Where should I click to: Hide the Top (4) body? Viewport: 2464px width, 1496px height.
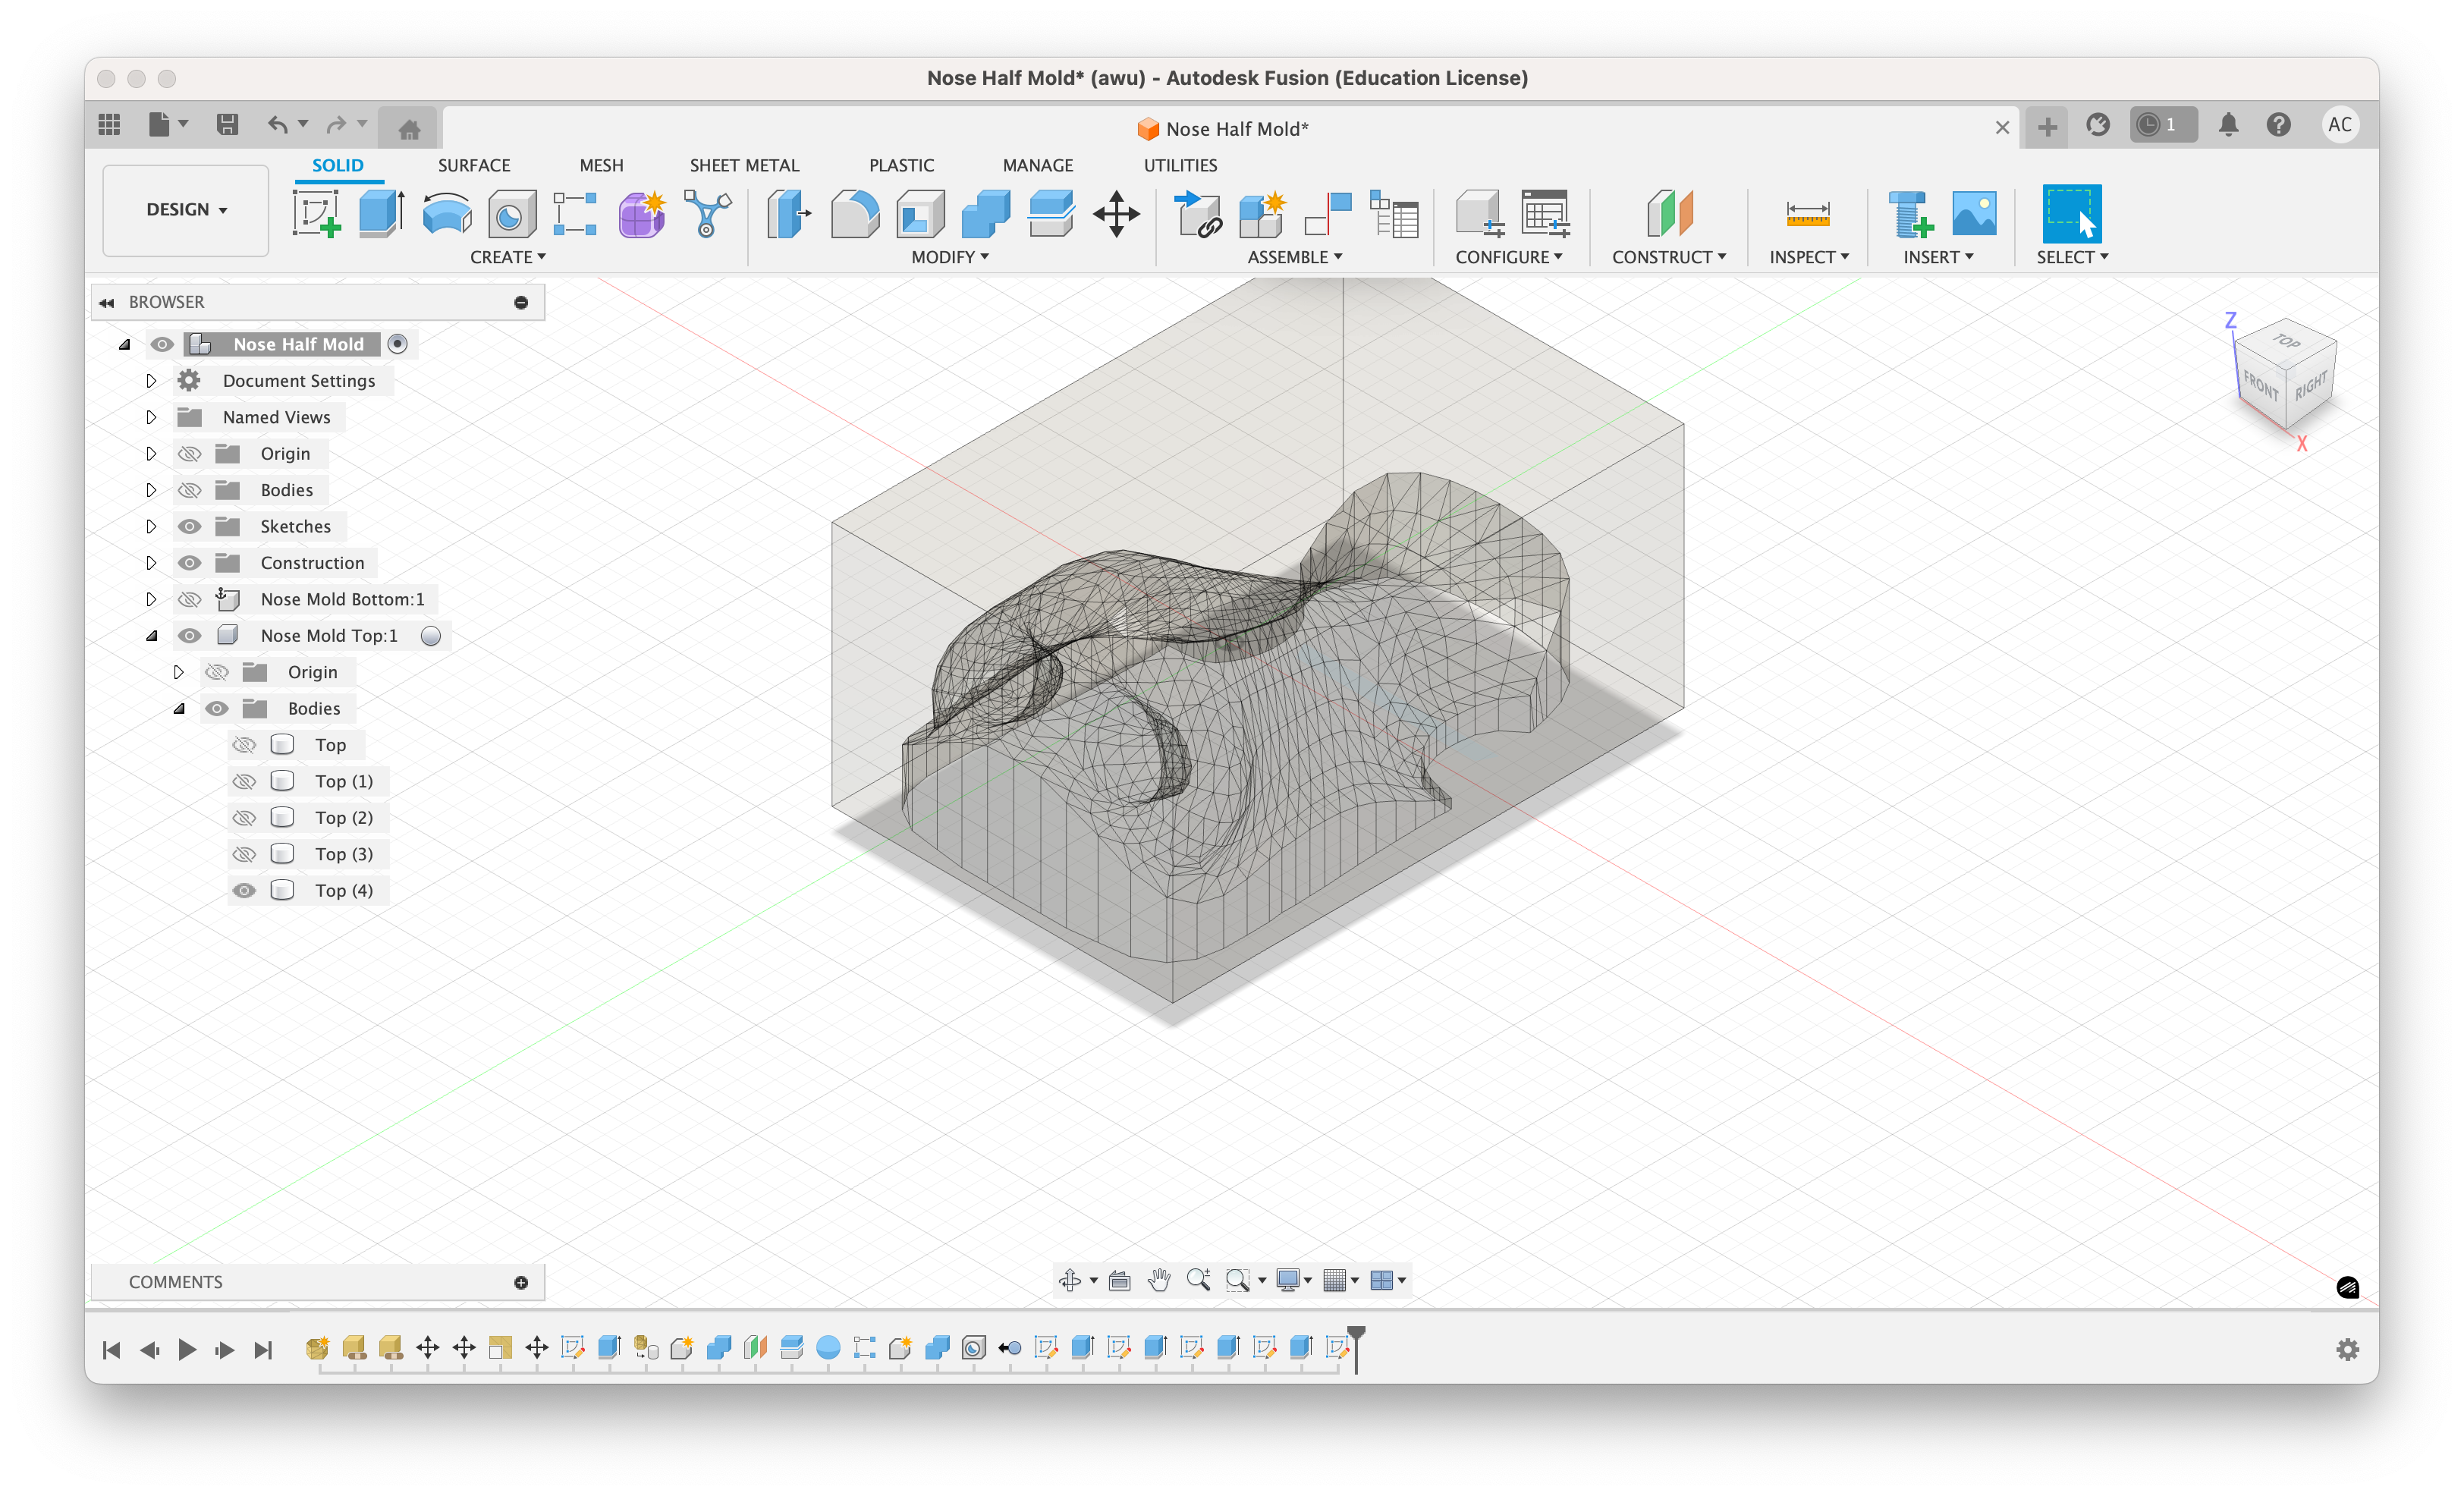click(x=244, y=890)
